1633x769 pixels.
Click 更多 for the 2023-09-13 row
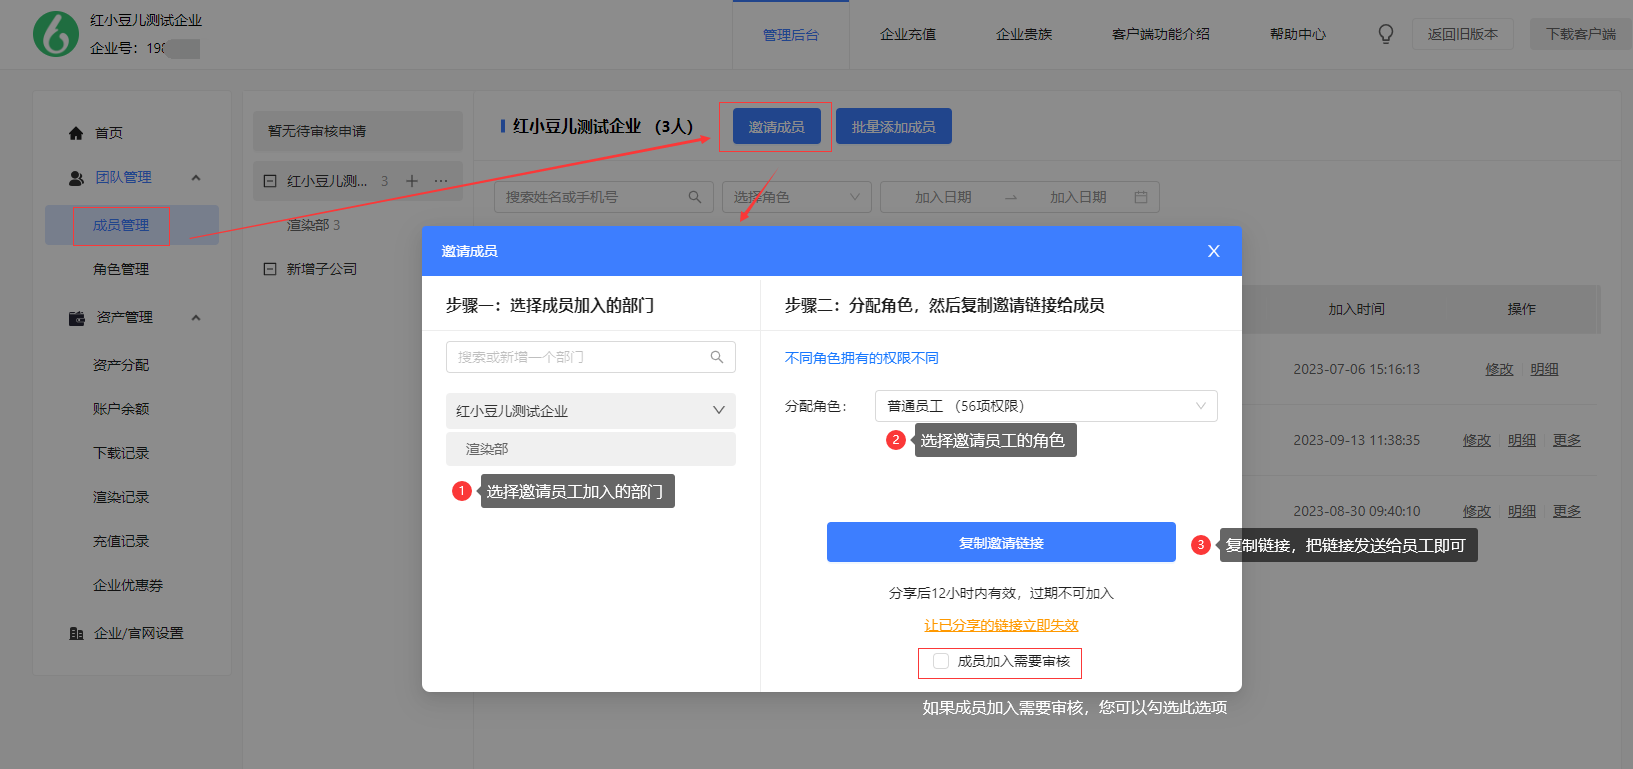pyautogui.click(x=1567, y=440)
